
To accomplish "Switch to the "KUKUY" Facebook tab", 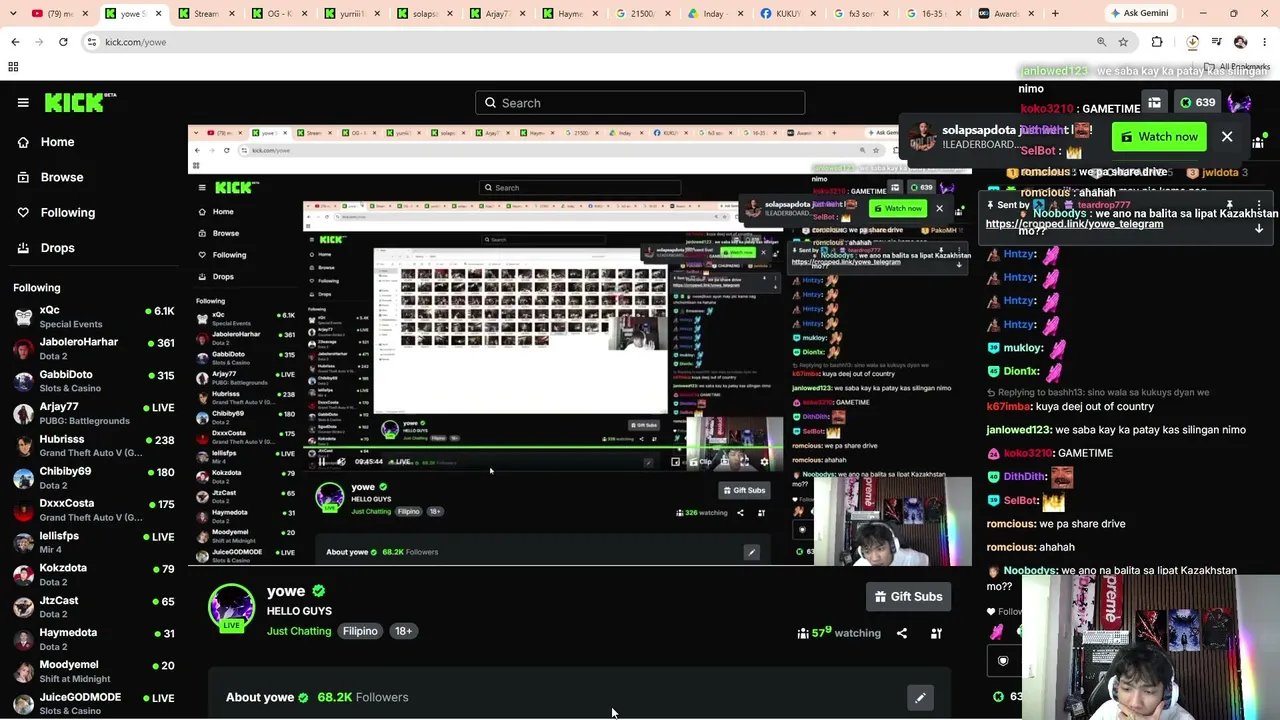I will [788, 13].
